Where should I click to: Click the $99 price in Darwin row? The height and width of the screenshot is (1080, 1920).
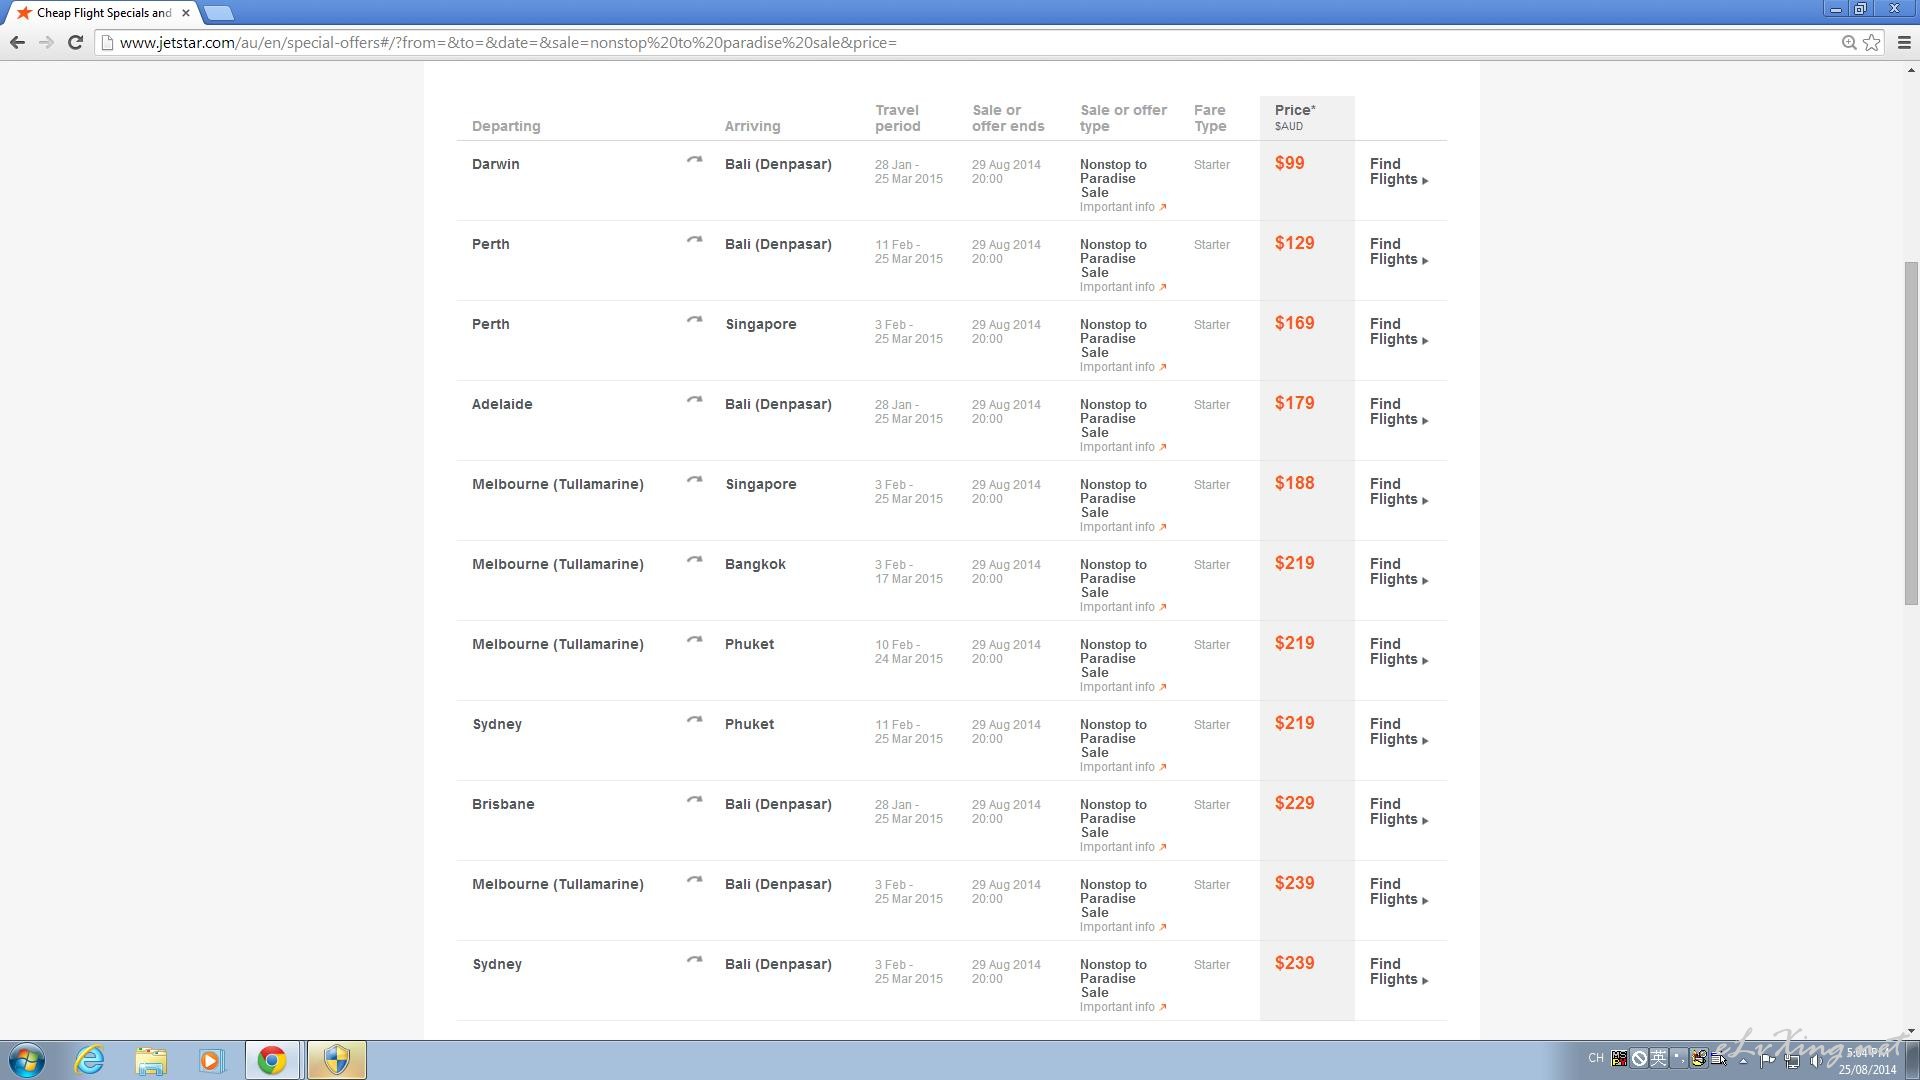(1289, 163)
